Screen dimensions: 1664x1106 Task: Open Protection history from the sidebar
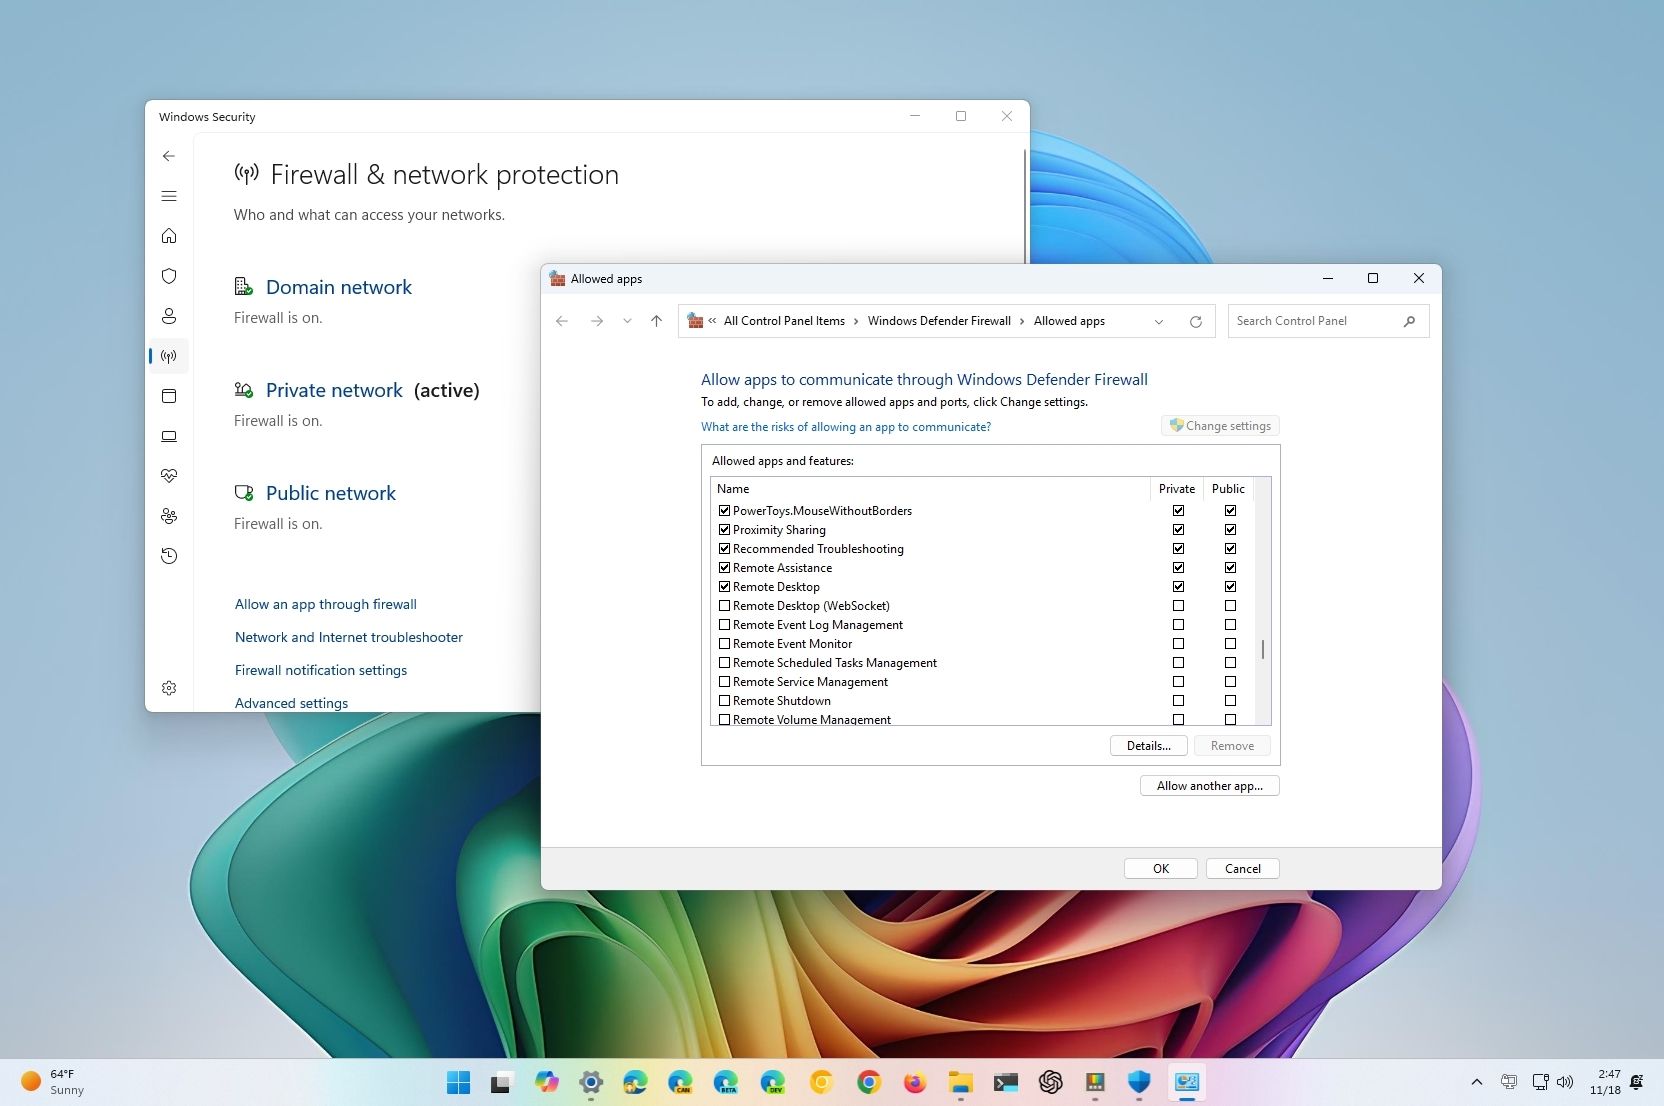point(169,556)
